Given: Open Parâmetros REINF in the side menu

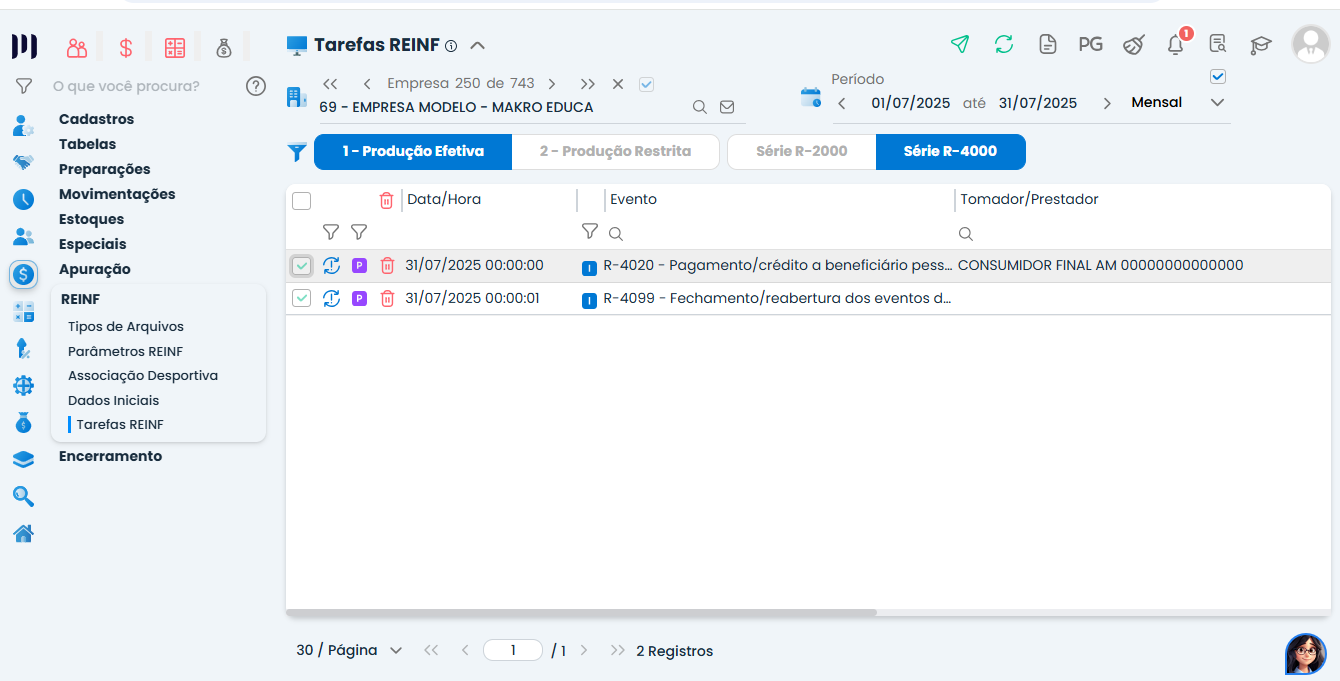Looking at the screenshot, I should pos(125,351).
